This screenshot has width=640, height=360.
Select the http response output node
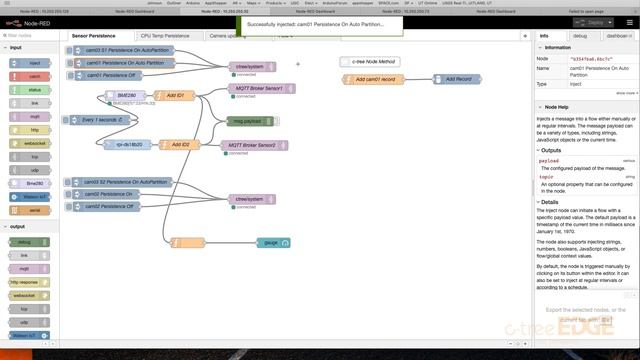[29, 282]
